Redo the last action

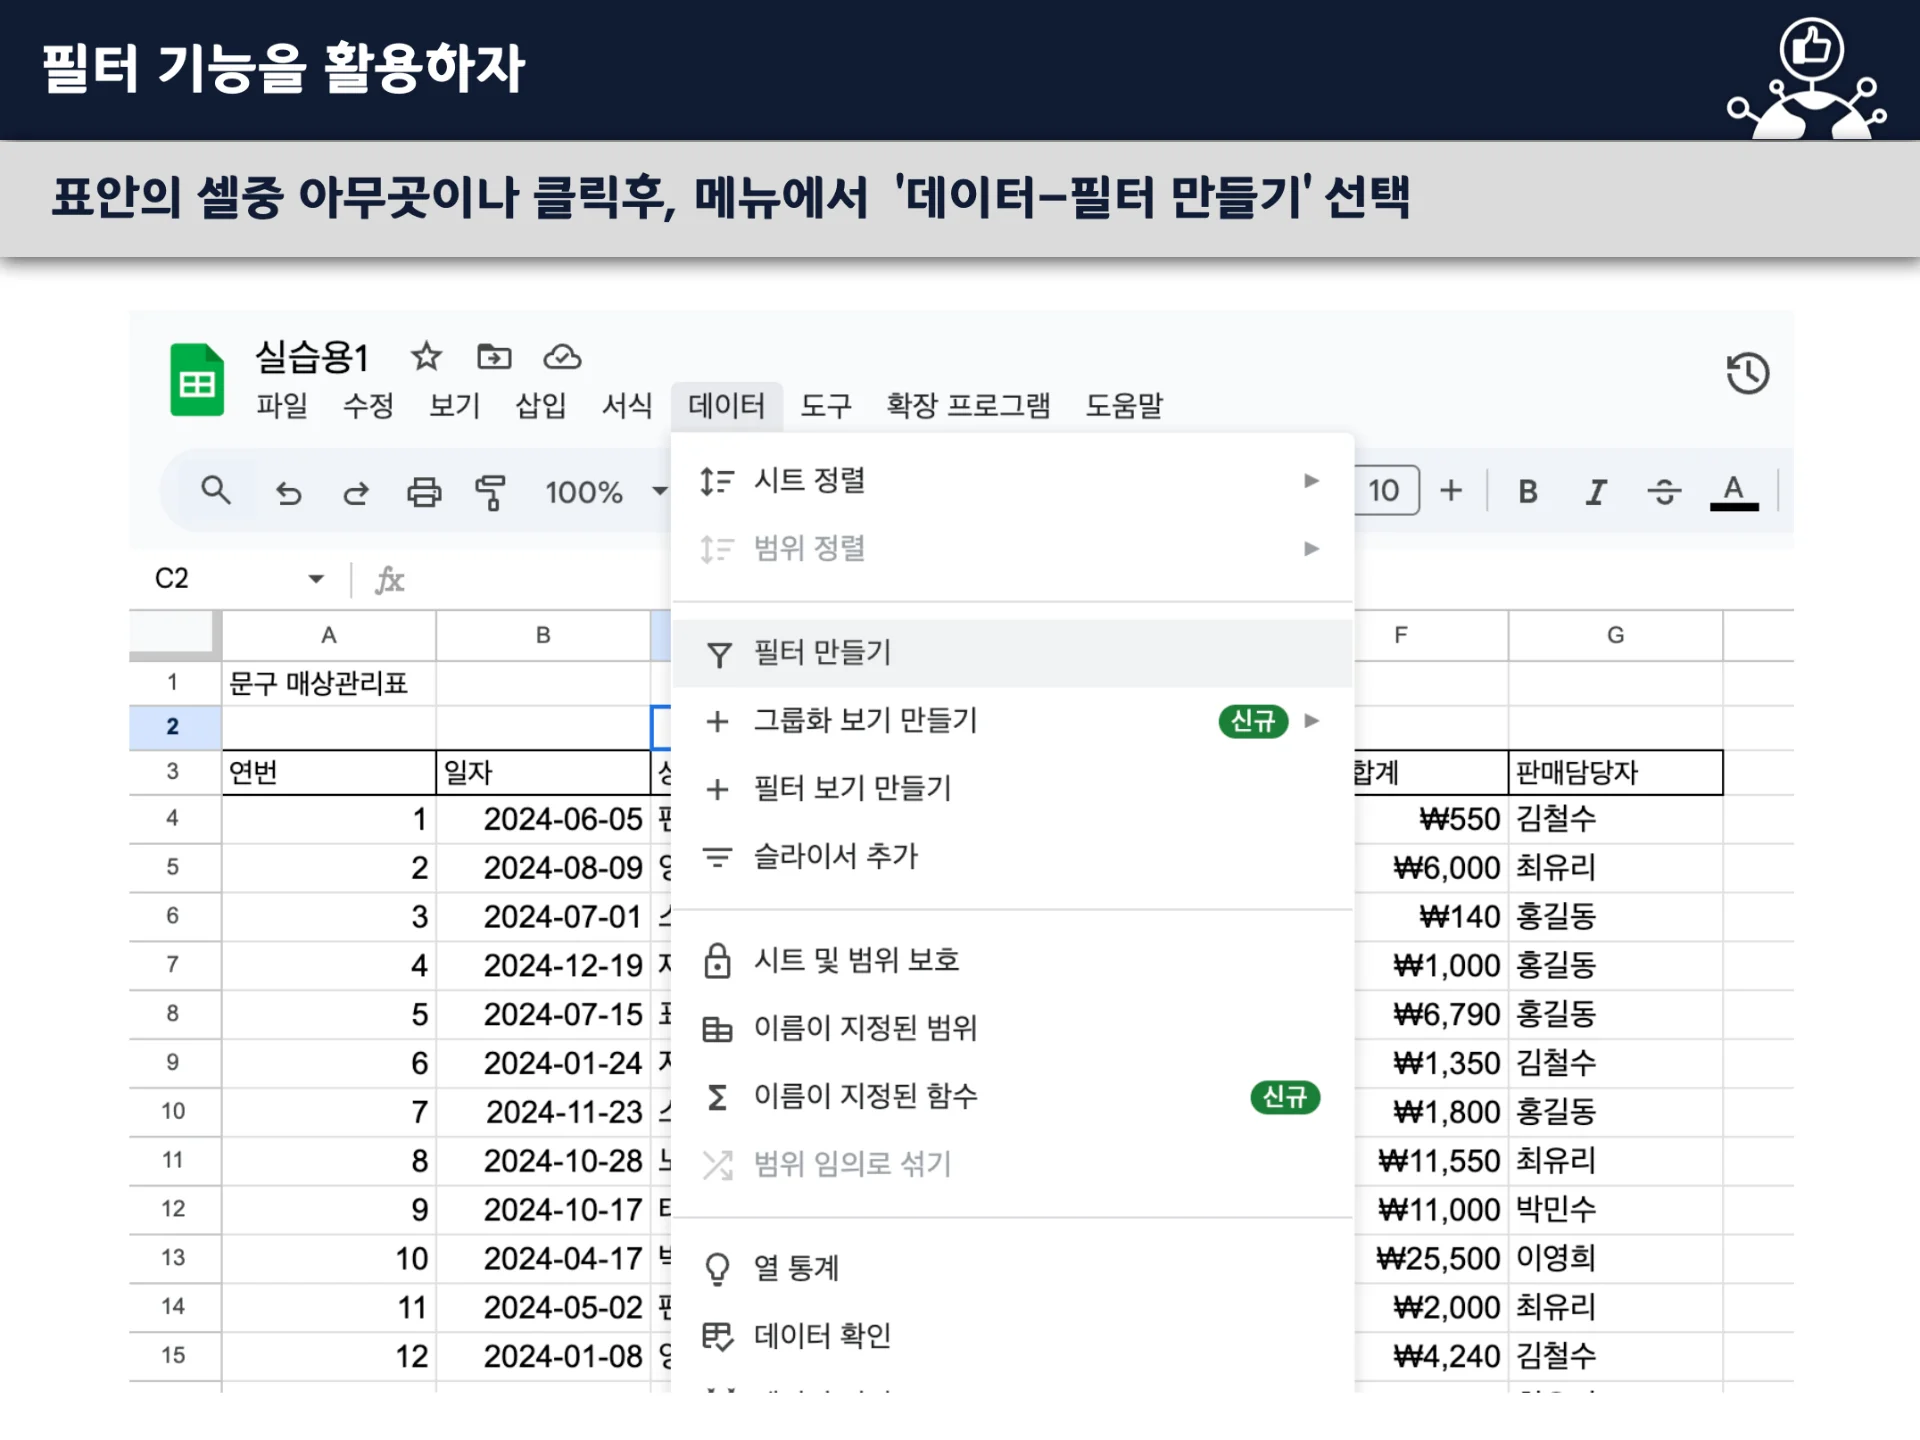tap(356, 492)
